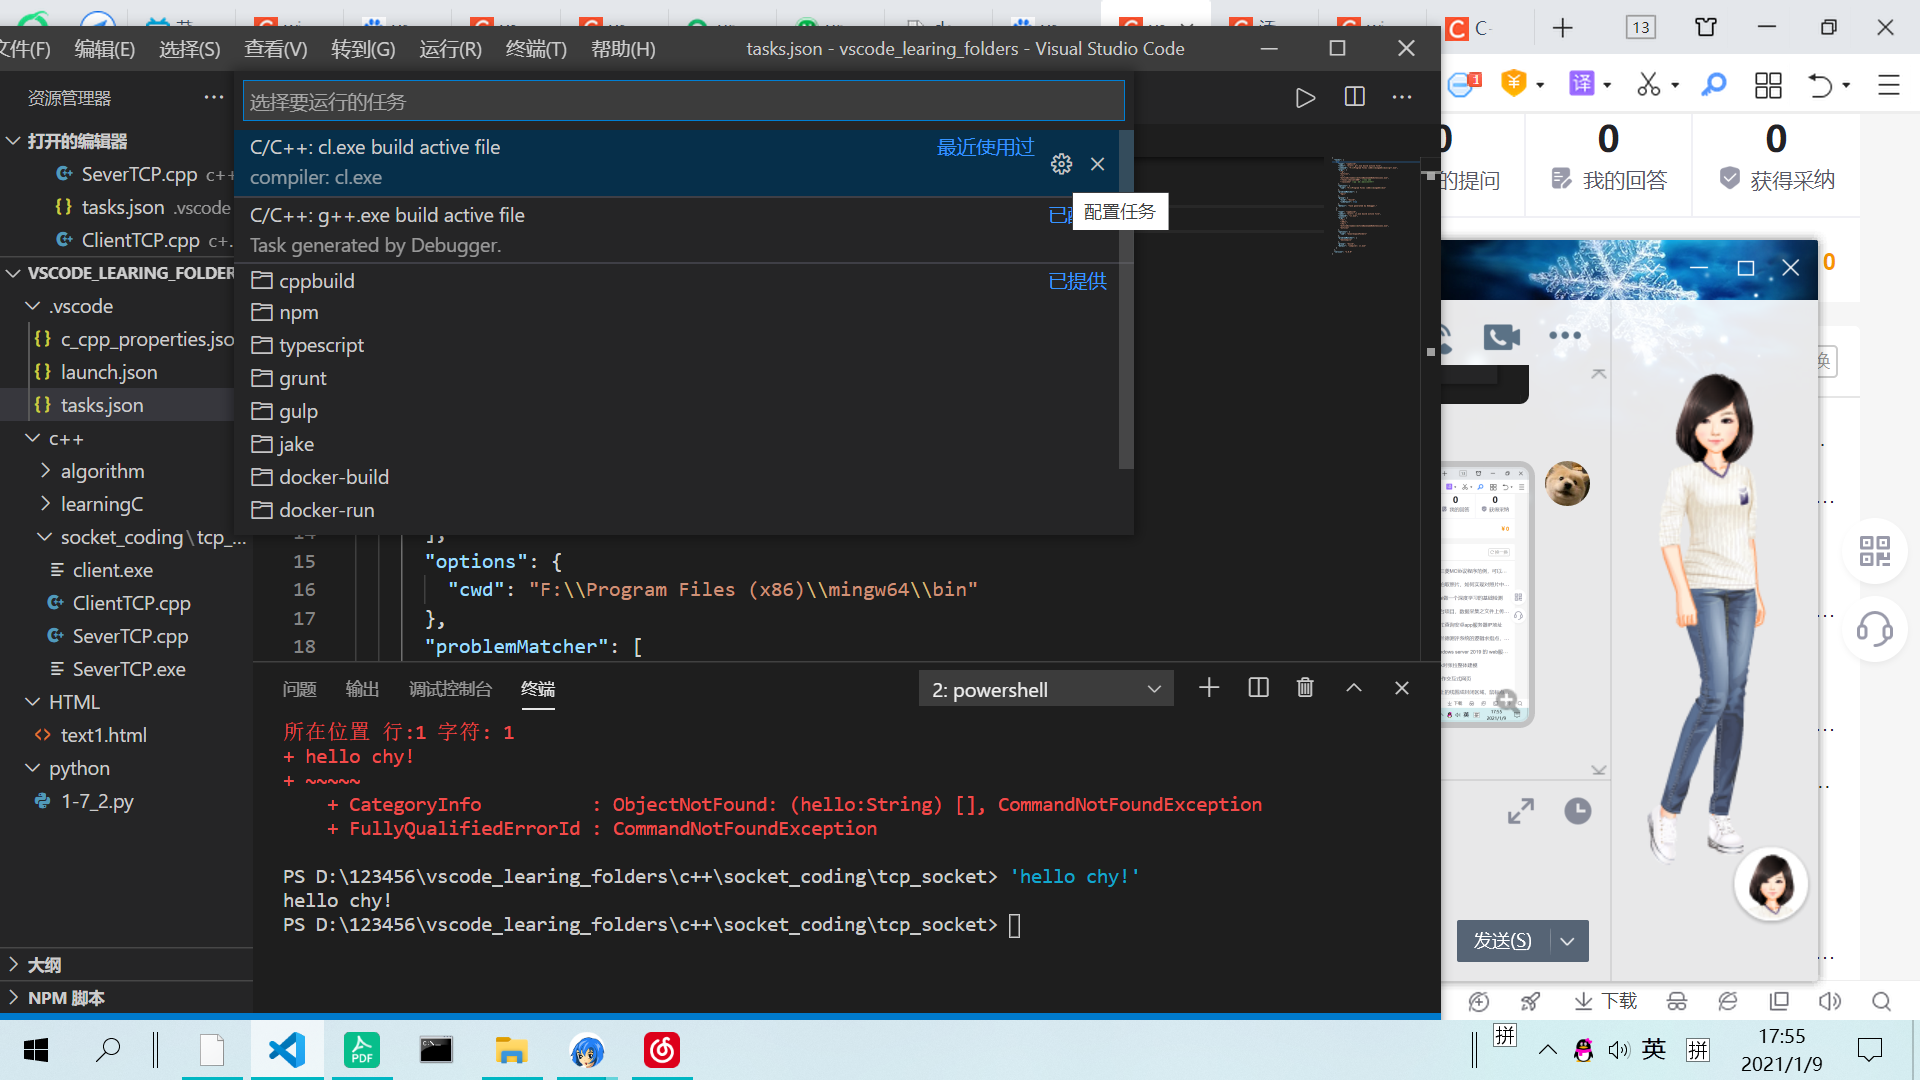Open Visual Studio Code from the taskbar

pos(287,1050)
